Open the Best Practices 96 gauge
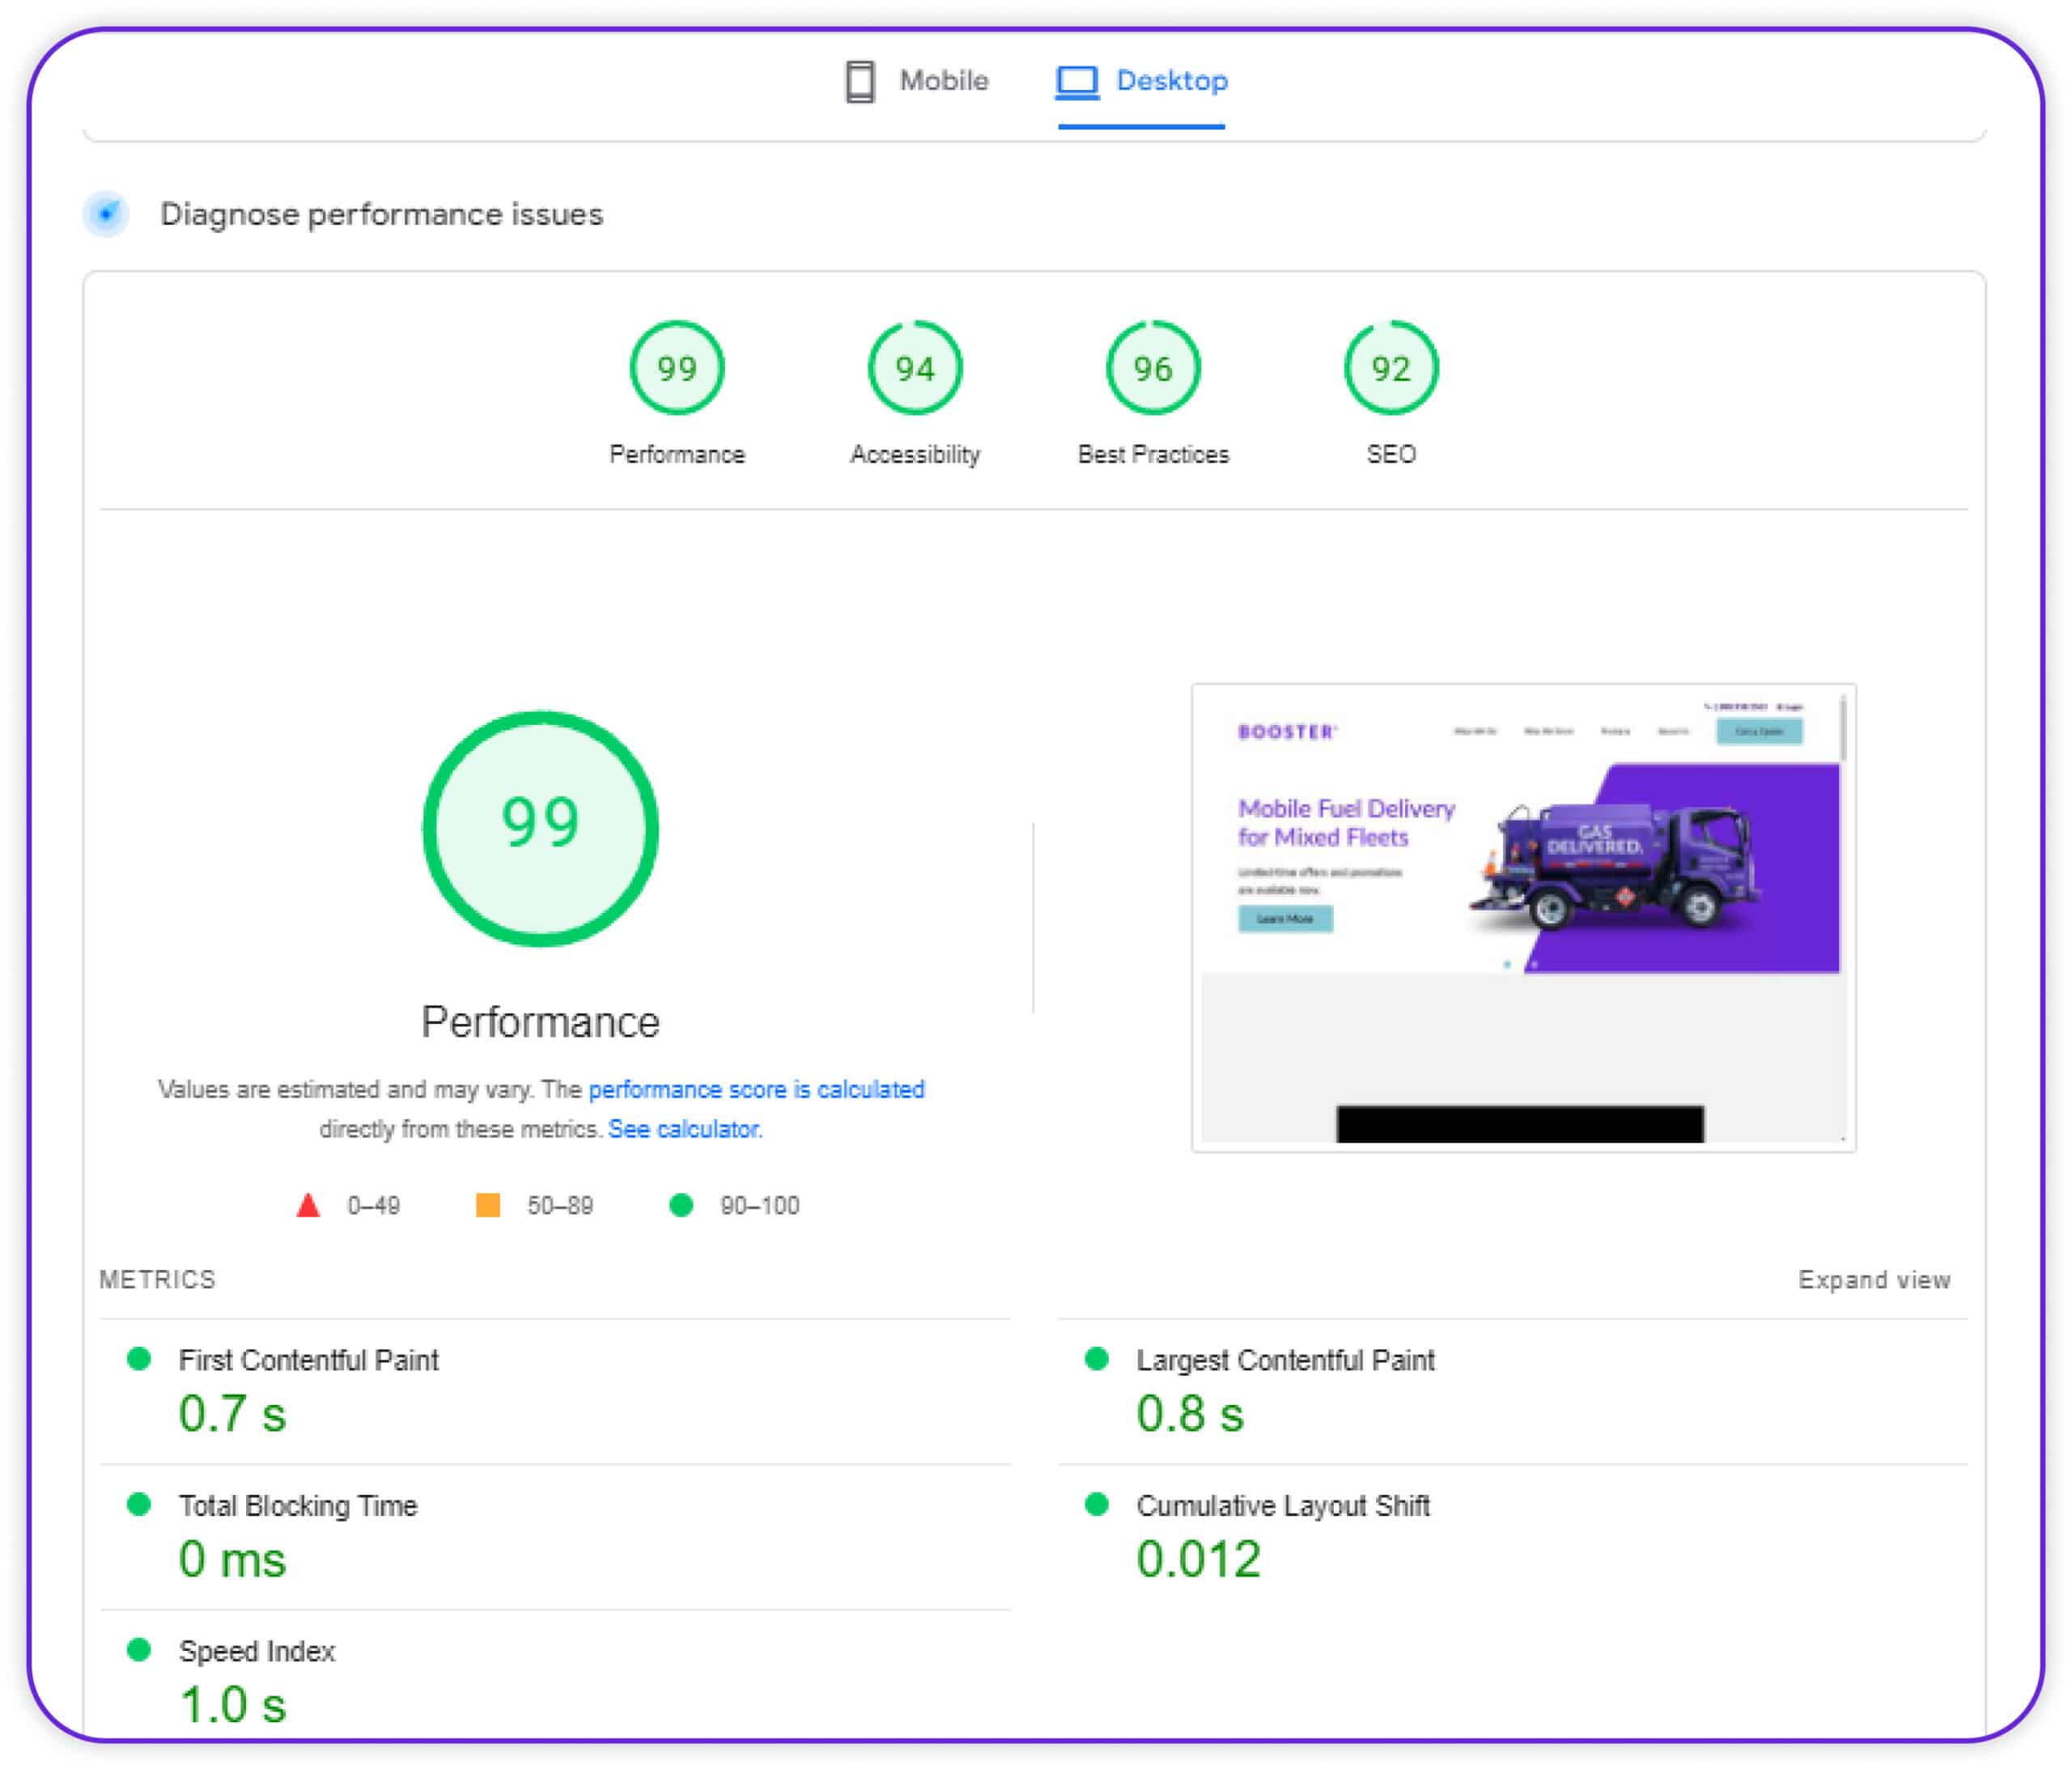 (x=1153, y=368)
